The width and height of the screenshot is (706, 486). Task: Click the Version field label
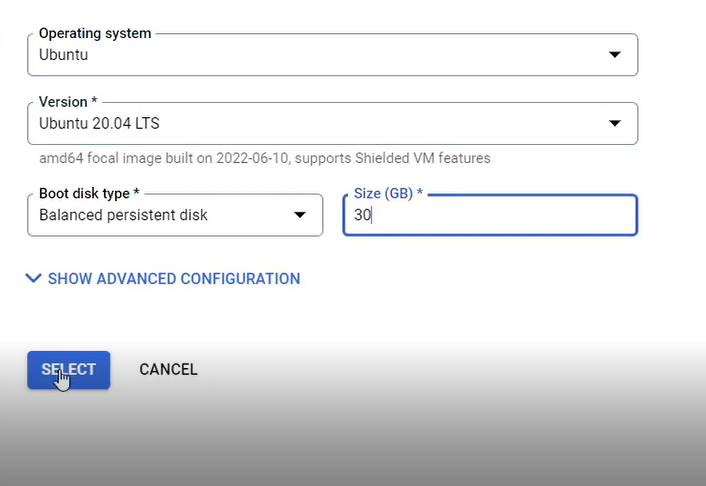(68, 102)
